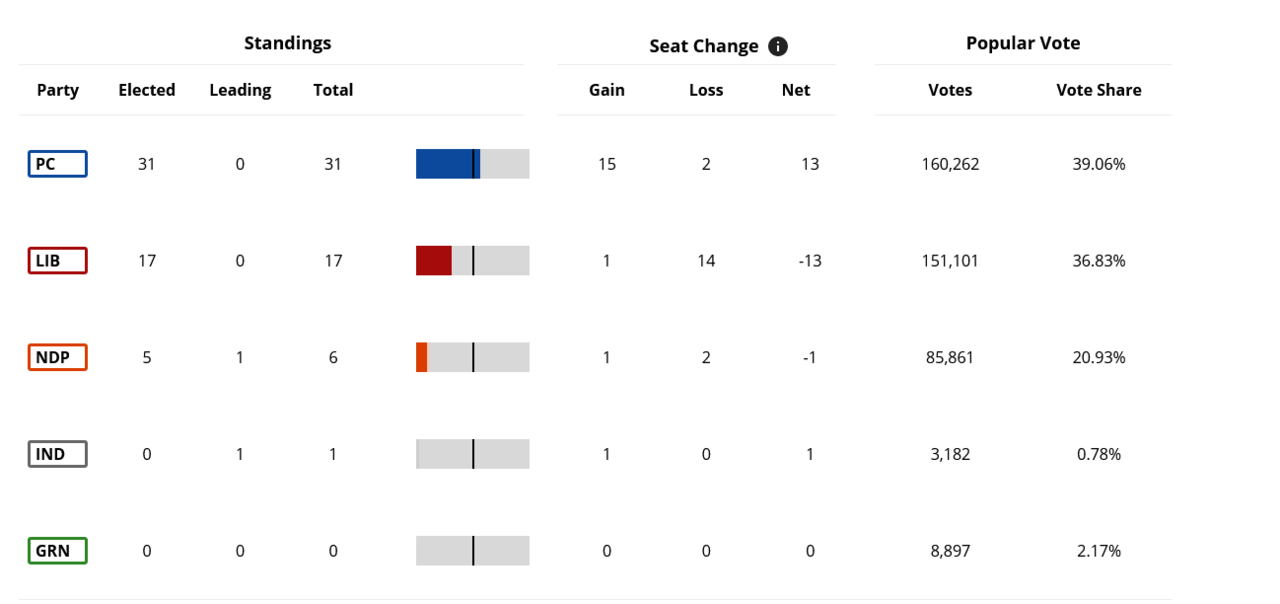Click the LIB net change -13
The width and height of the screenshot is (1280, 604).
809,261
